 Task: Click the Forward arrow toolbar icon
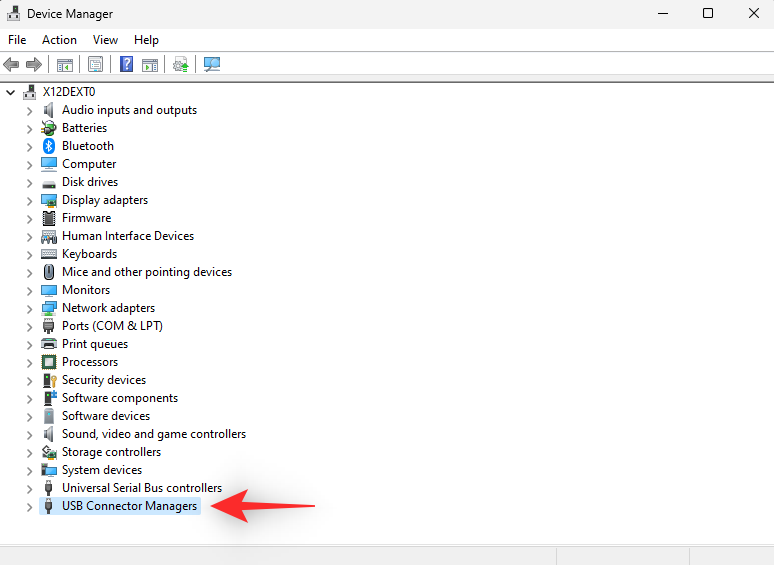(34, 64)
